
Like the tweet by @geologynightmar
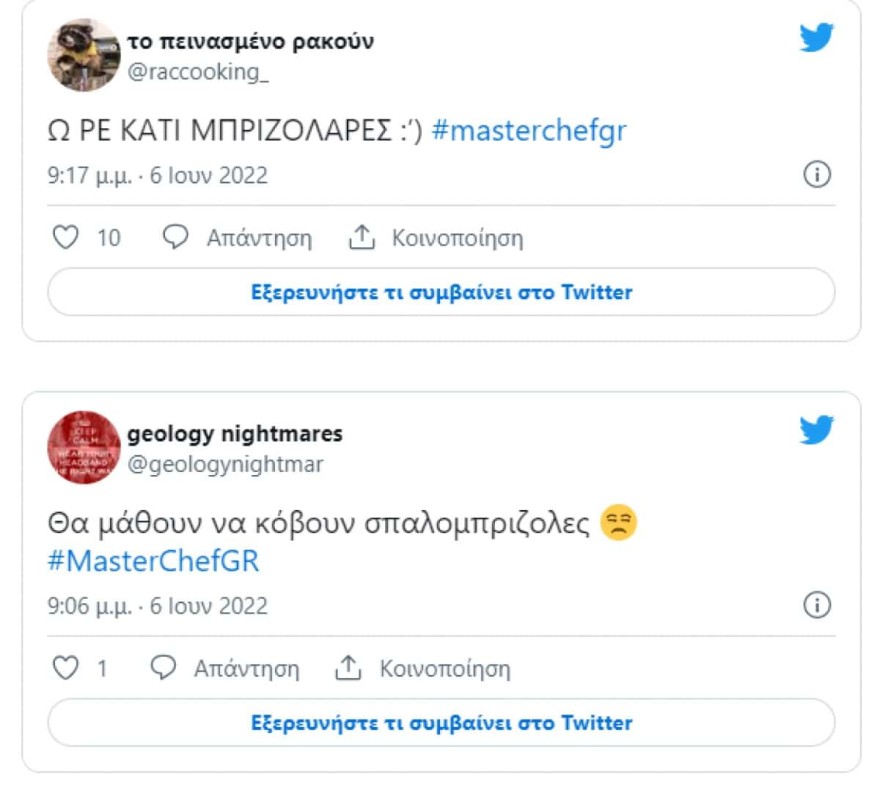(66, 665)
